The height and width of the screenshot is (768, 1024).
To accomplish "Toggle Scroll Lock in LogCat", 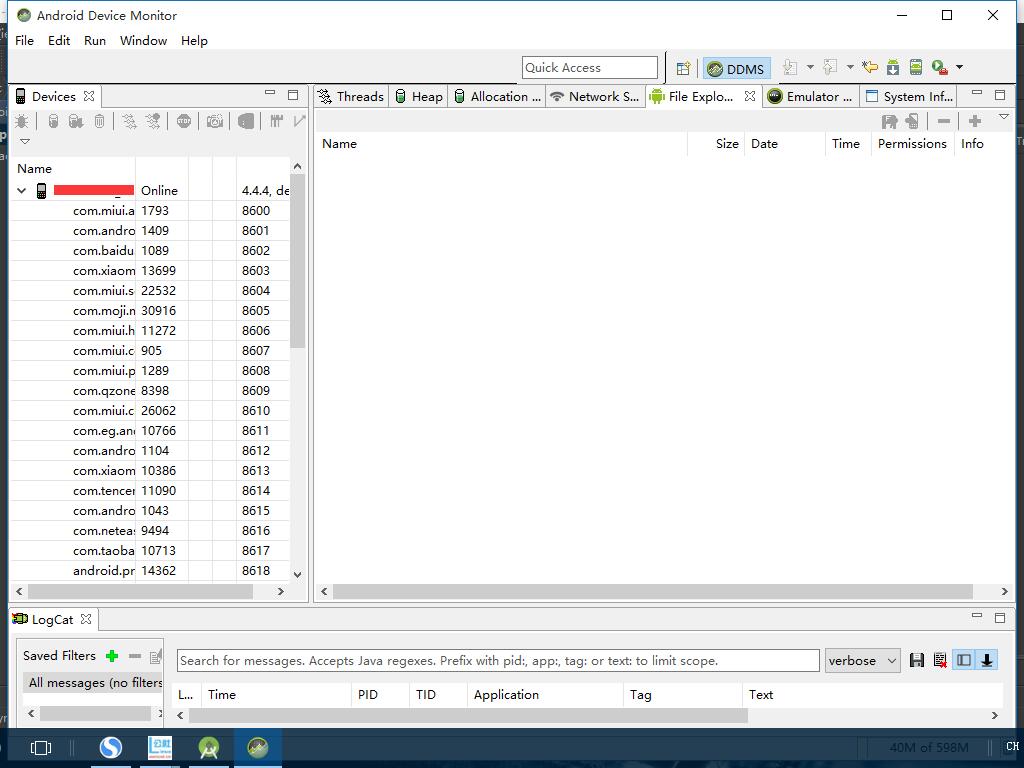I will point(987,660).
